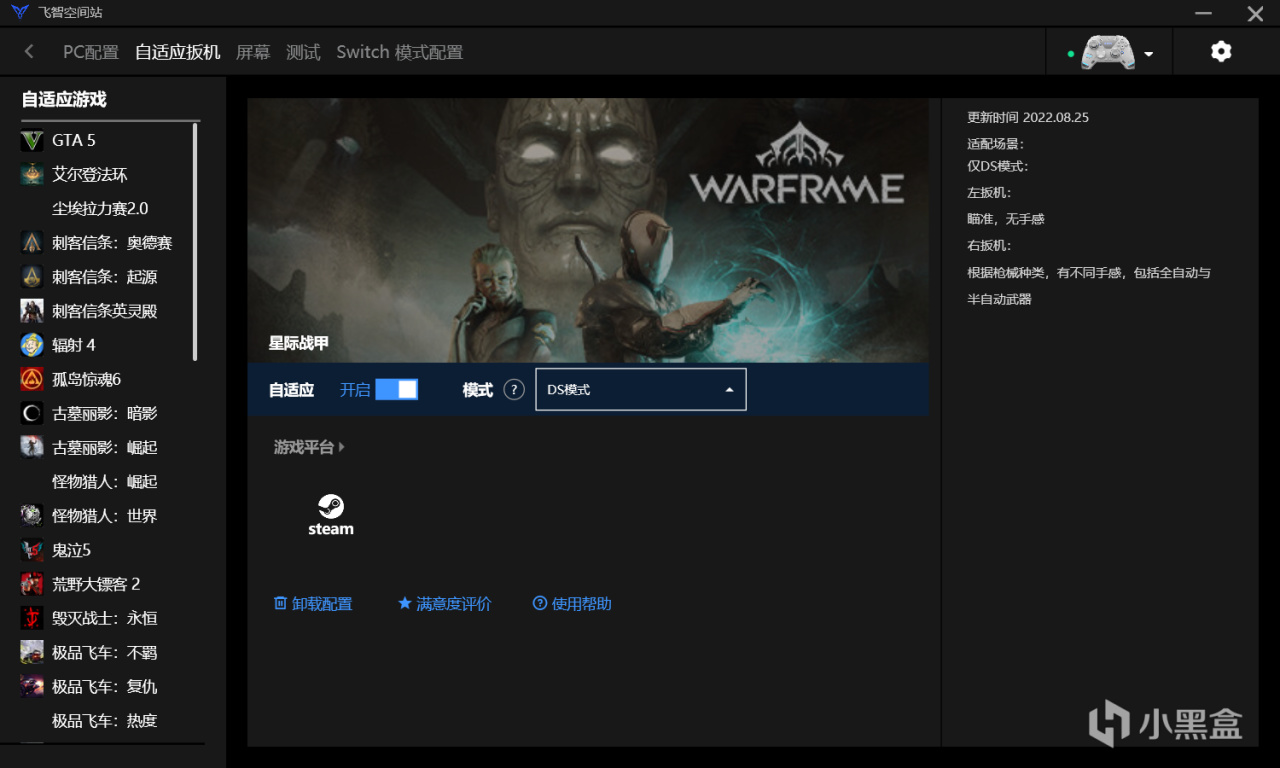Click the 毁灭战士：永恒 game icon
The image size is (1280, 768).
tap(32, 618)
